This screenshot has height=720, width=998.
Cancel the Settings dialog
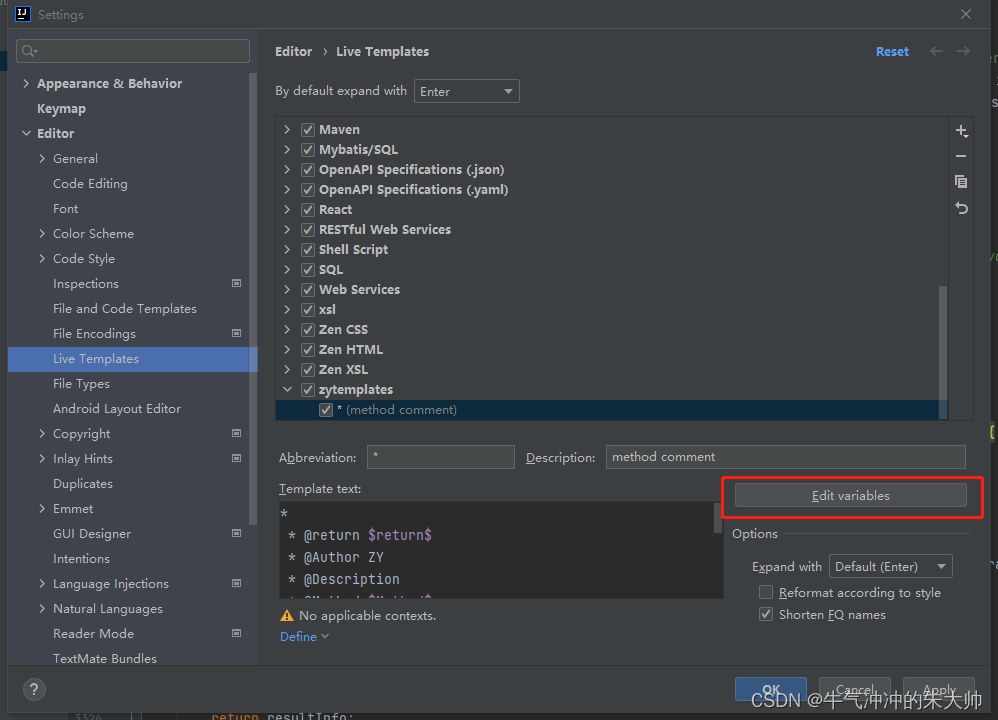(x=854, y=689)
